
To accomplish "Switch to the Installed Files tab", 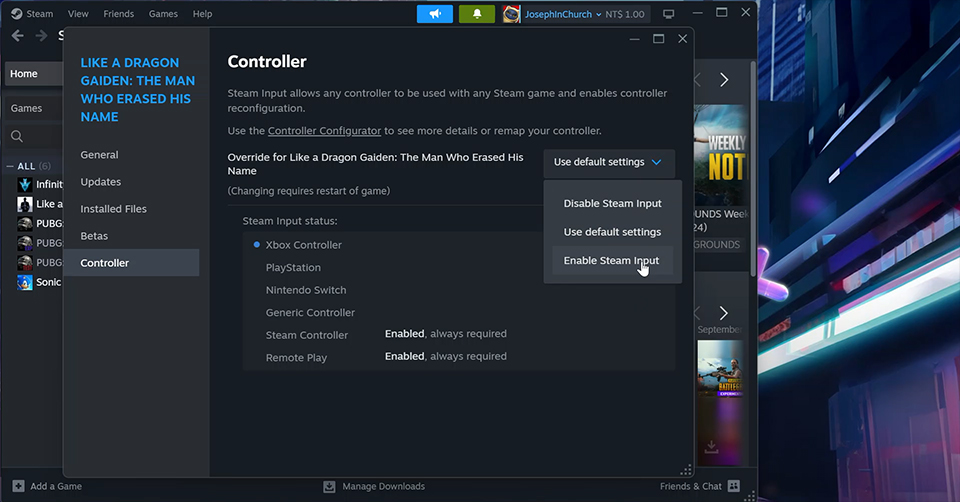I will 113,209.
